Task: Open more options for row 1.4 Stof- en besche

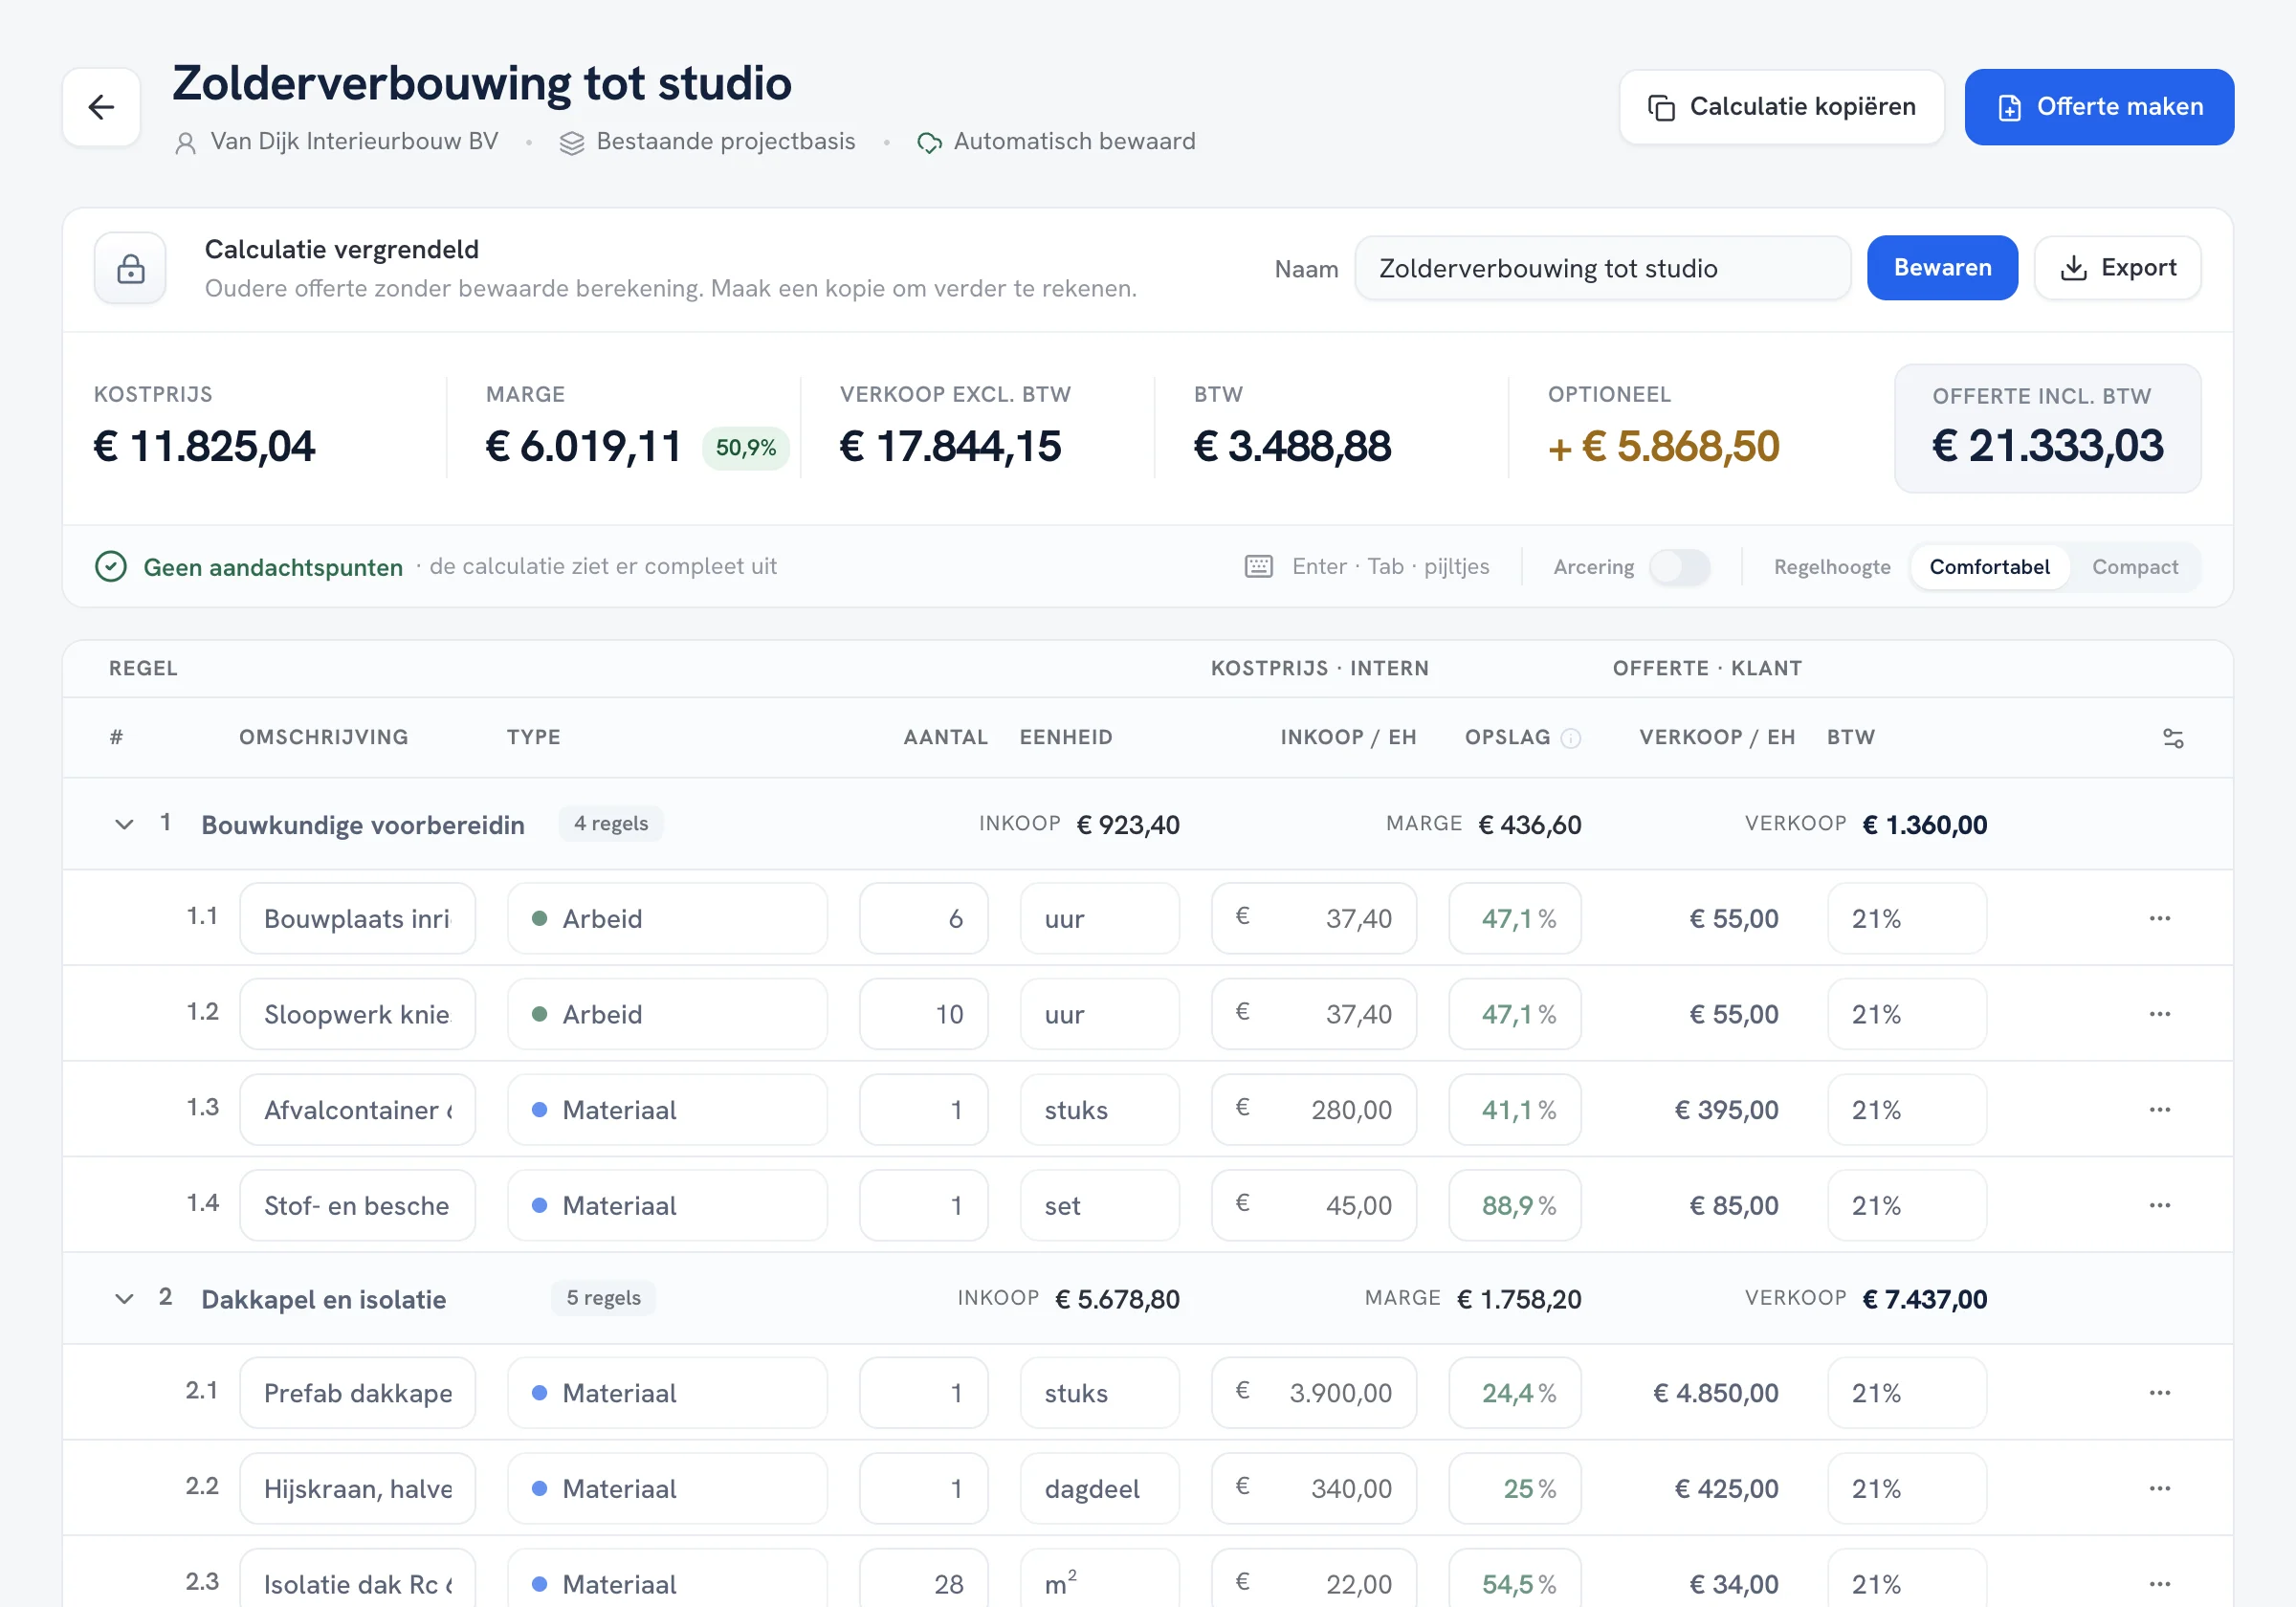Action: coord(2159,1205)
